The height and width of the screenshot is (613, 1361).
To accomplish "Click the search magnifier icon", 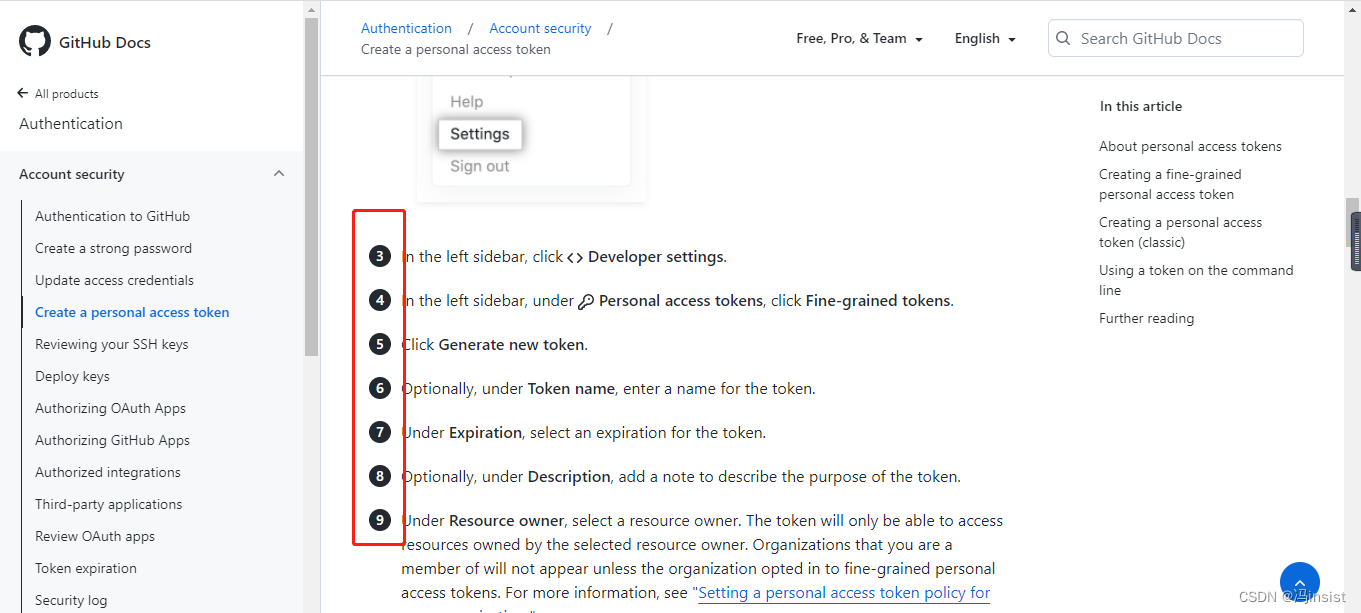I will tap(1063, 37).
